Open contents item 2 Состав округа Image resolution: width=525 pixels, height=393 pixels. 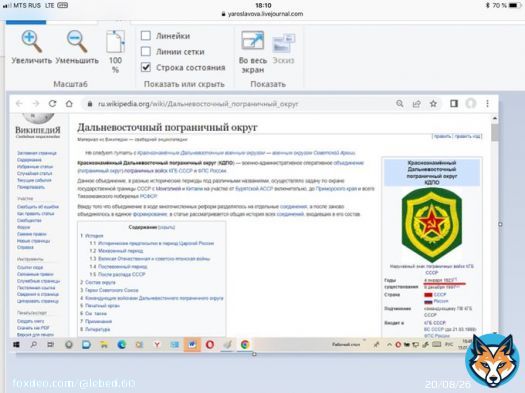98,282
